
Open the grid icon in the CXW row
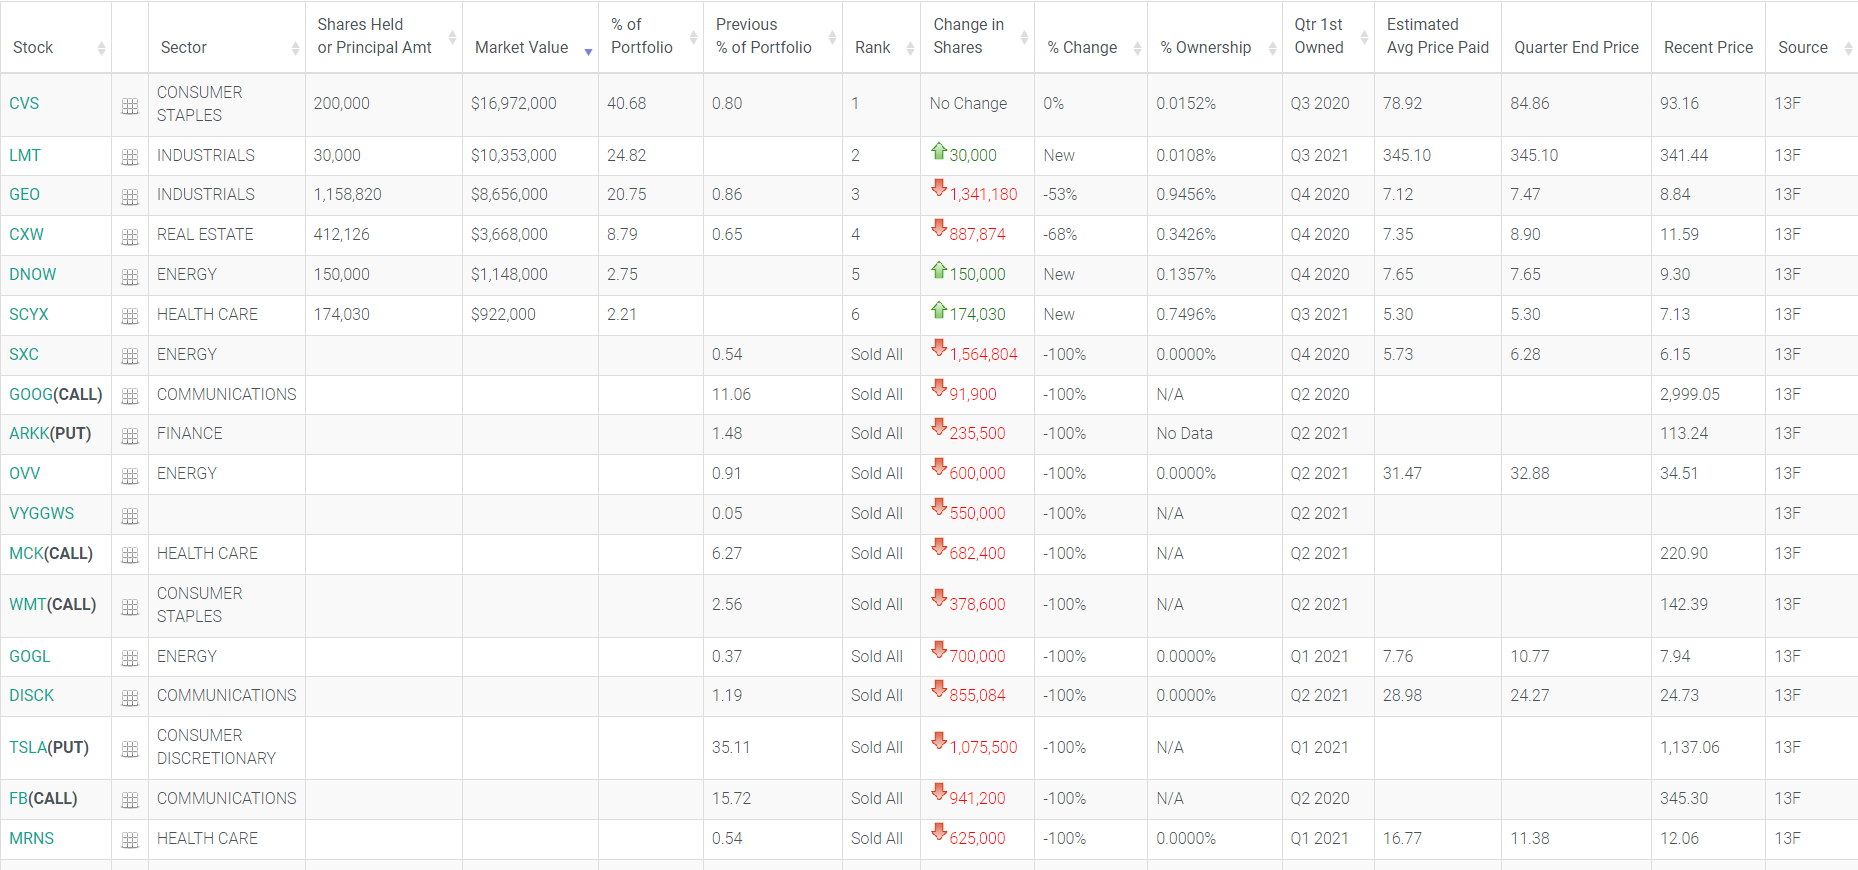click(x=130, y=237)
